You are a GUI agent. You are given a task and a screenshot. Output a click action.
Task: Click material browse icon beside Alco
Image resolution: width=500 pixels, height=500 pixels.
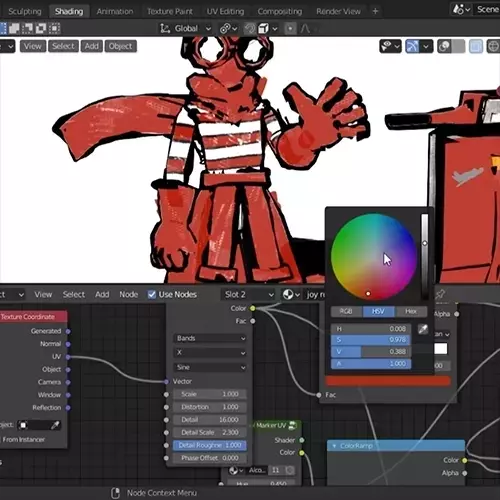236,470
